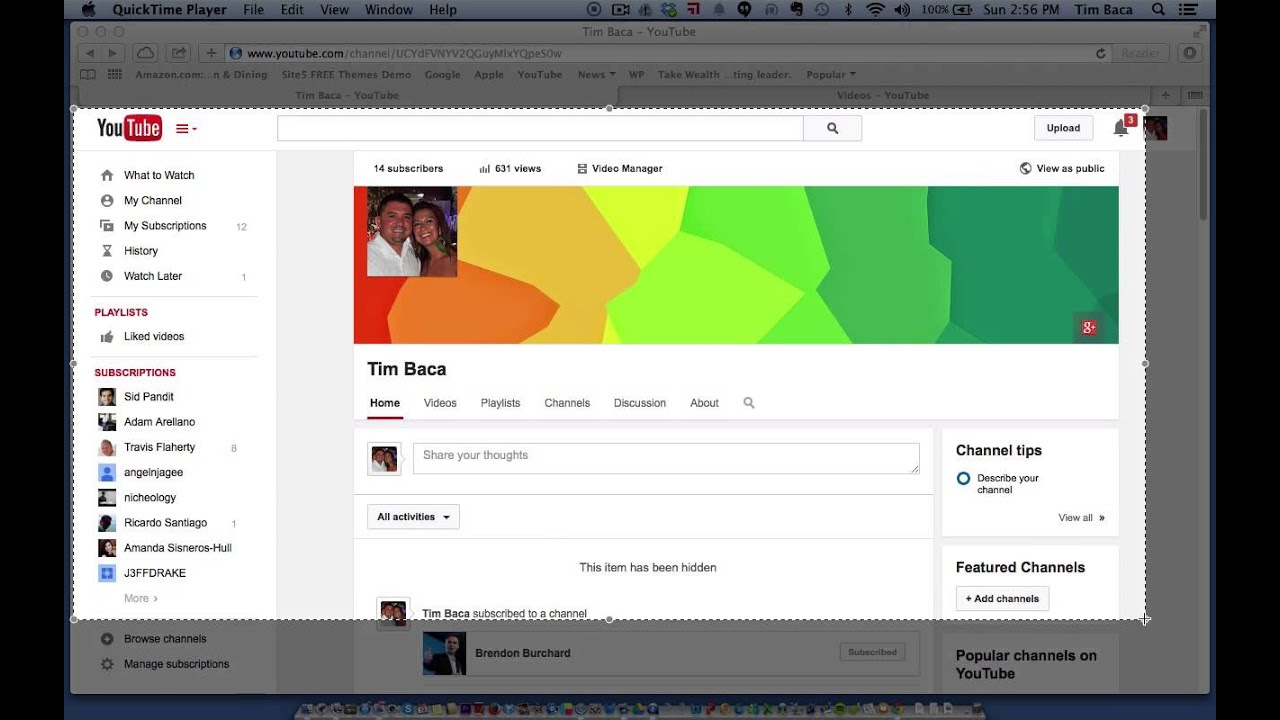Click the Subscribed button
This screenshot has width=1280, height=720.
[872, 652]
